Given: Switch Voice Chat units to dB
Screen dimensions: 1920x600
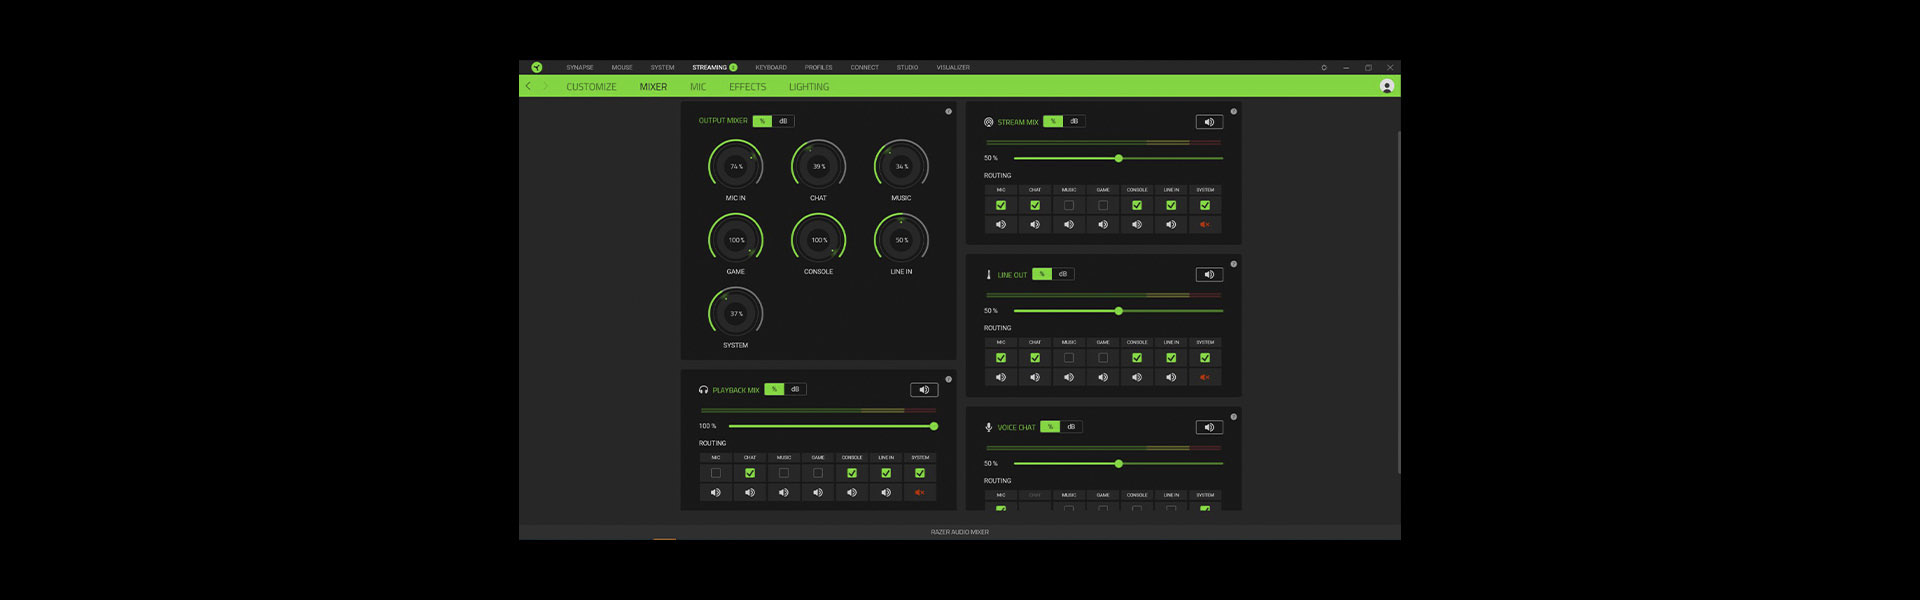Looking at the screenshot, I should click(1071, 427).
